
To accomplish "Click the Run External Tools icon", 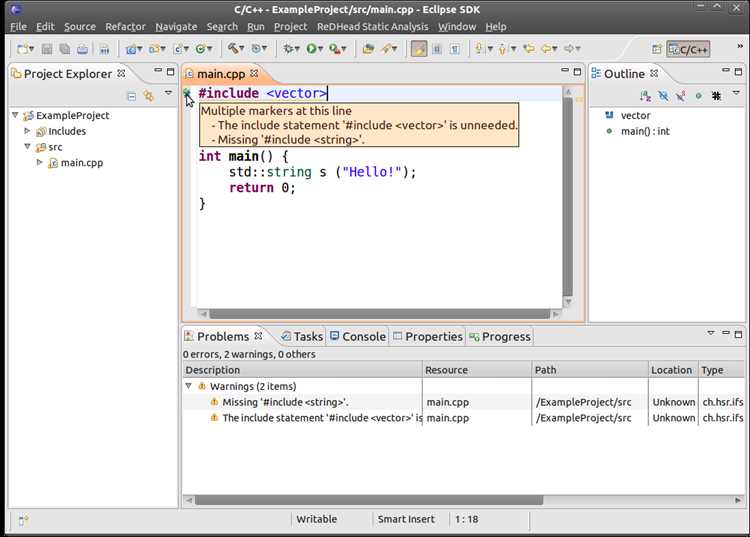I will click(x=334, y=49).
